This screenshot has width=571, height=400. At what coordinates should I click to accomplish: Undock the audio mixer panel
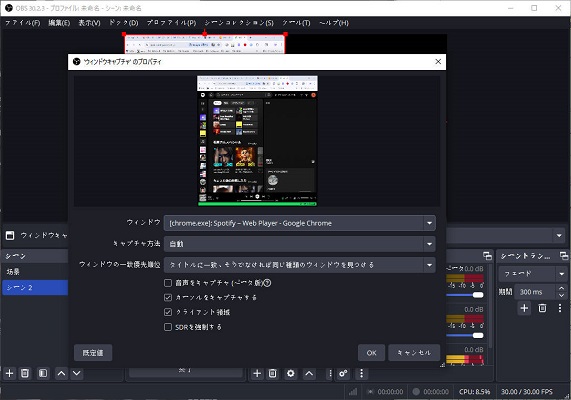click(x=487, y=256)
